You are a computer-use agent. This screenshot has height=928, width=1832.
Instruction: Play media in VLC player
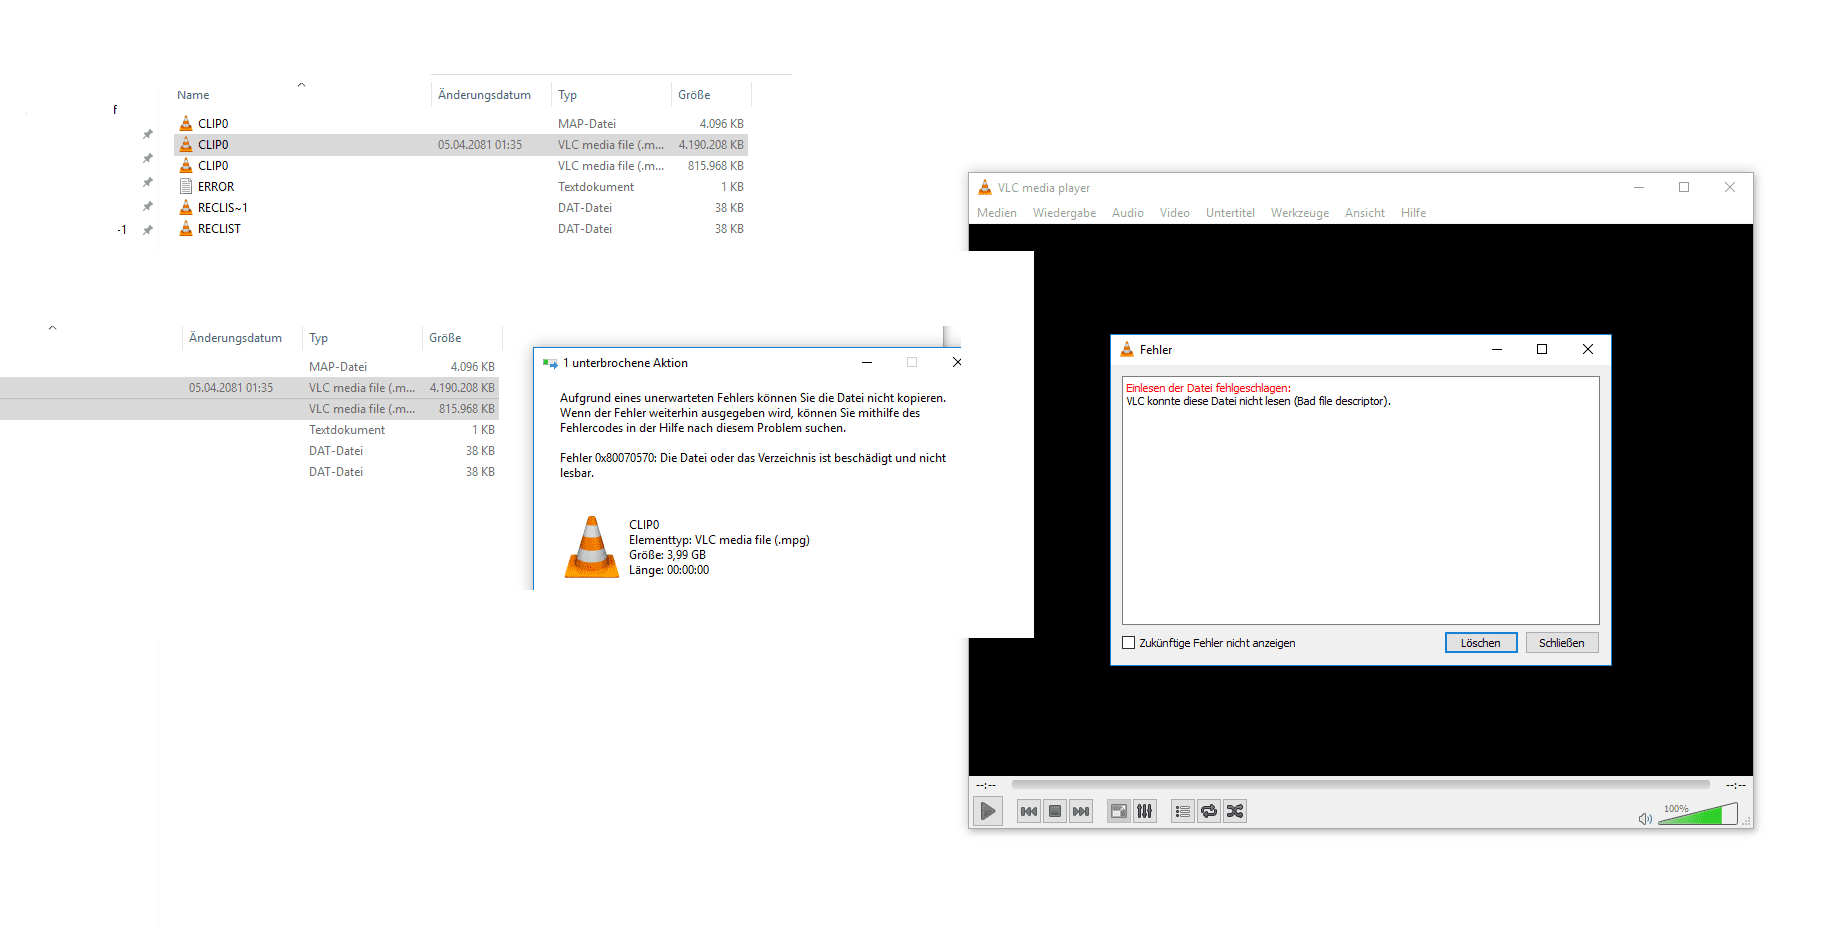[x=988, y=811]
